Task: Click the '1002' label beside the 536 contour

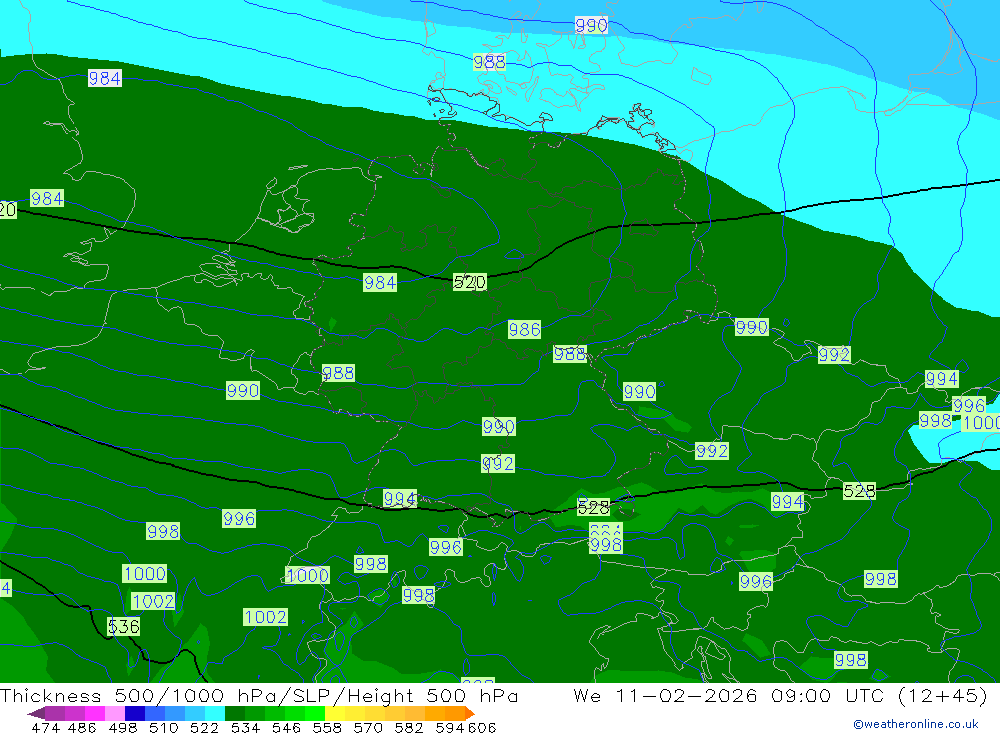Action: click(x=153, y=601)
